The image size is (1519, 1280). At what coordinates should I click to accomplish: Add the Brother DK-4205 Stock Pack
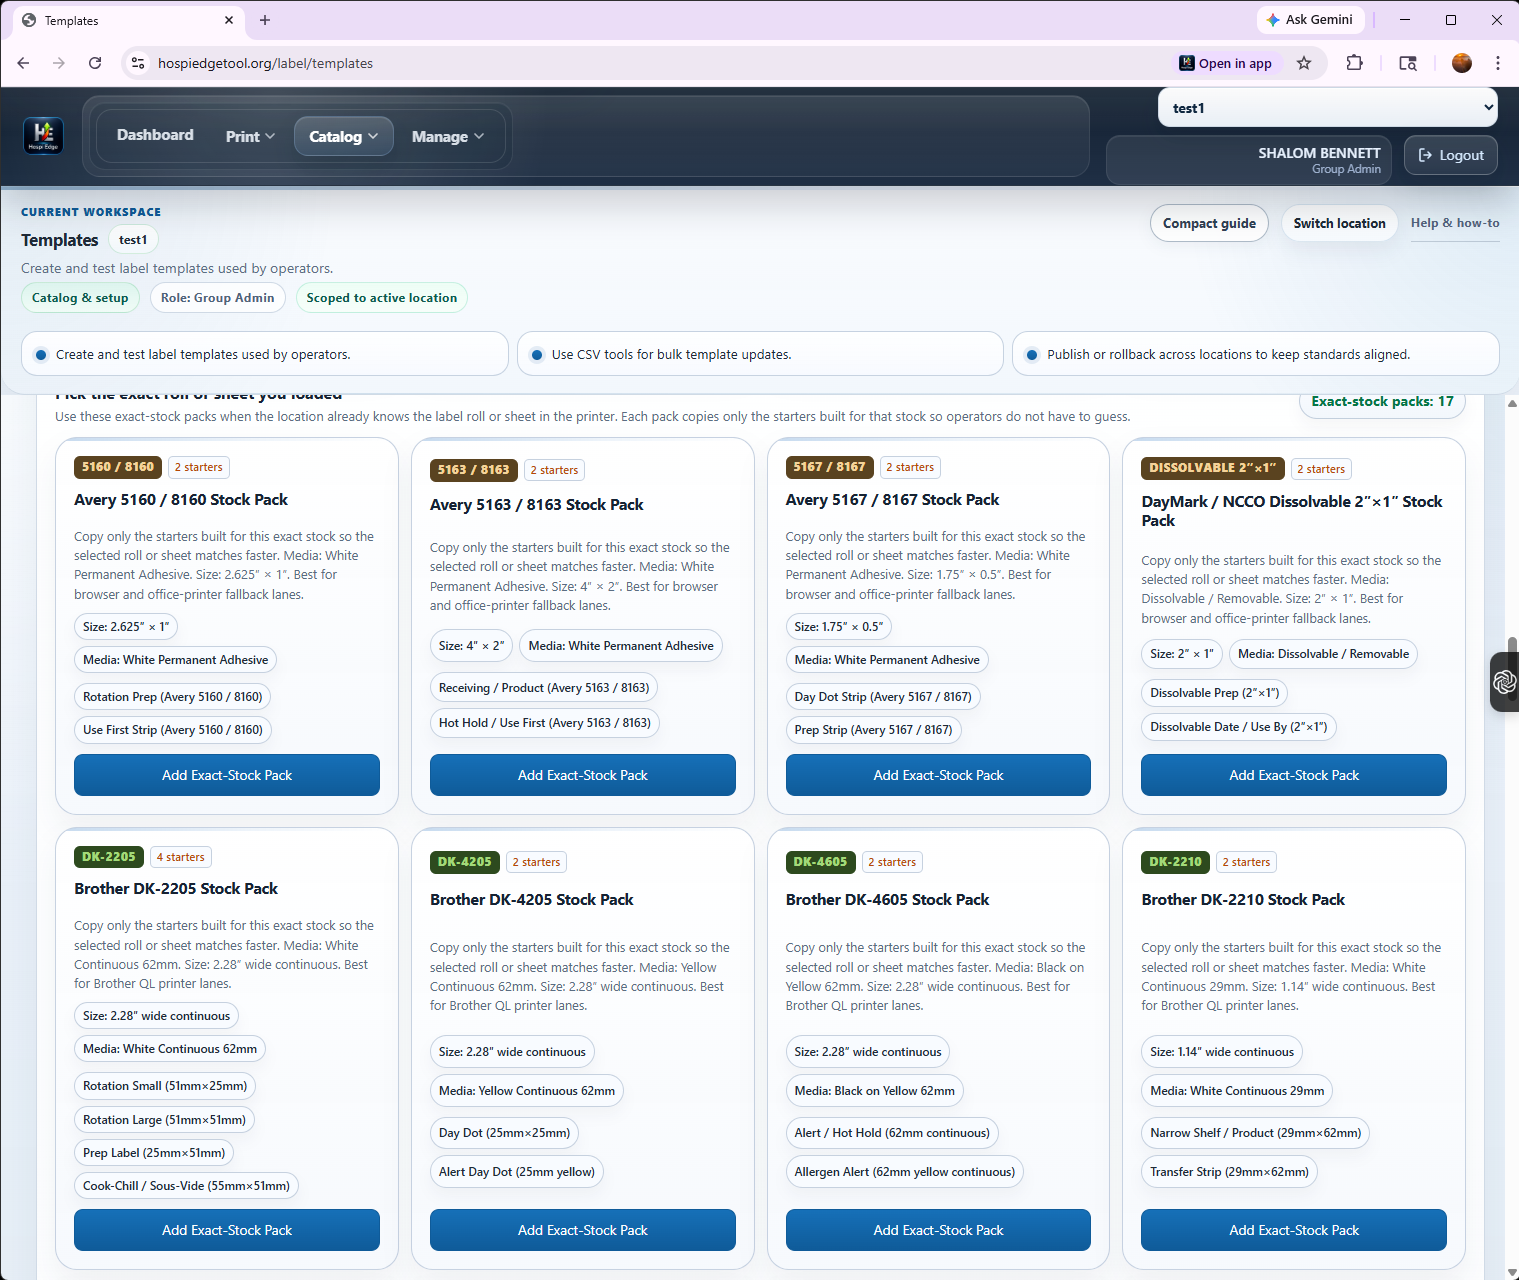pyautogui.click(x=583, y=1230)
